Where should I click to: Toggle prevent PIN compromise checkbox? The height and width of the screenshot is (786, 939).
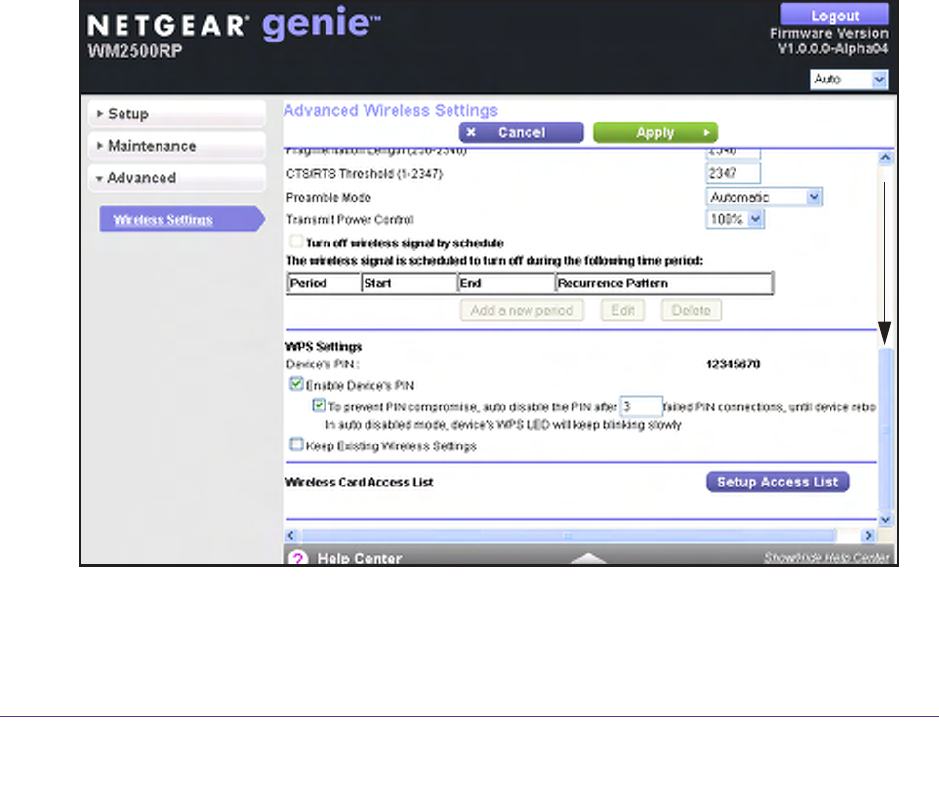[x=319, y=406]
